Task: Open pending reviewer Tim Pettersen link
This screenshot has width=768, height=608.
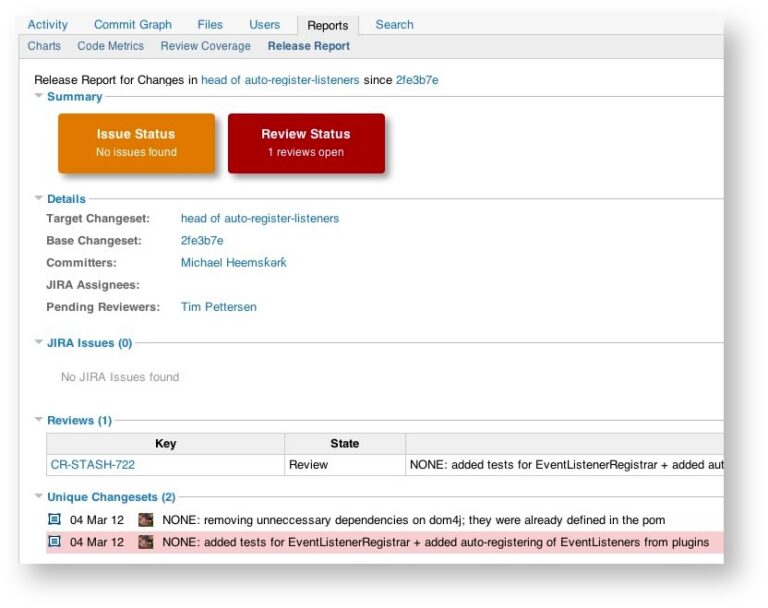Action: click(218, 307)
